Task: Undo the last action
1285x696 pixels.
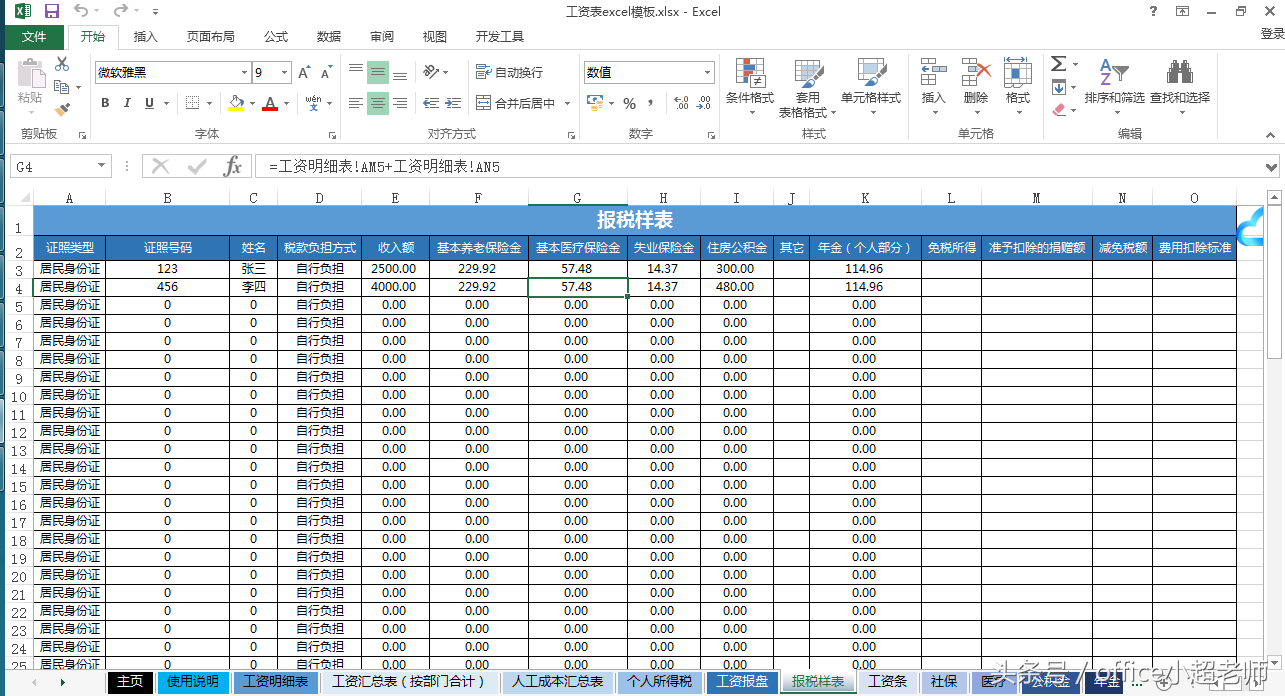Action: (x=80, y=11)
